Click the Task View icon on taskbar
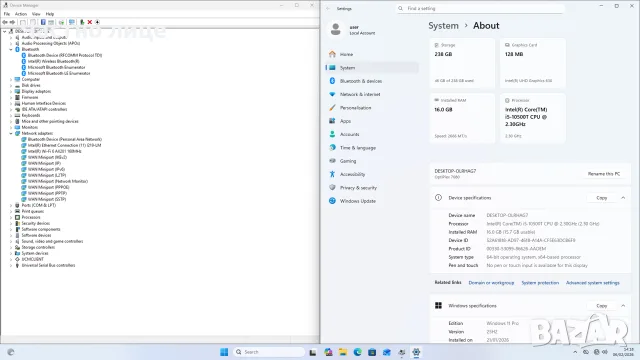The image size is (640, 360). 313,352
